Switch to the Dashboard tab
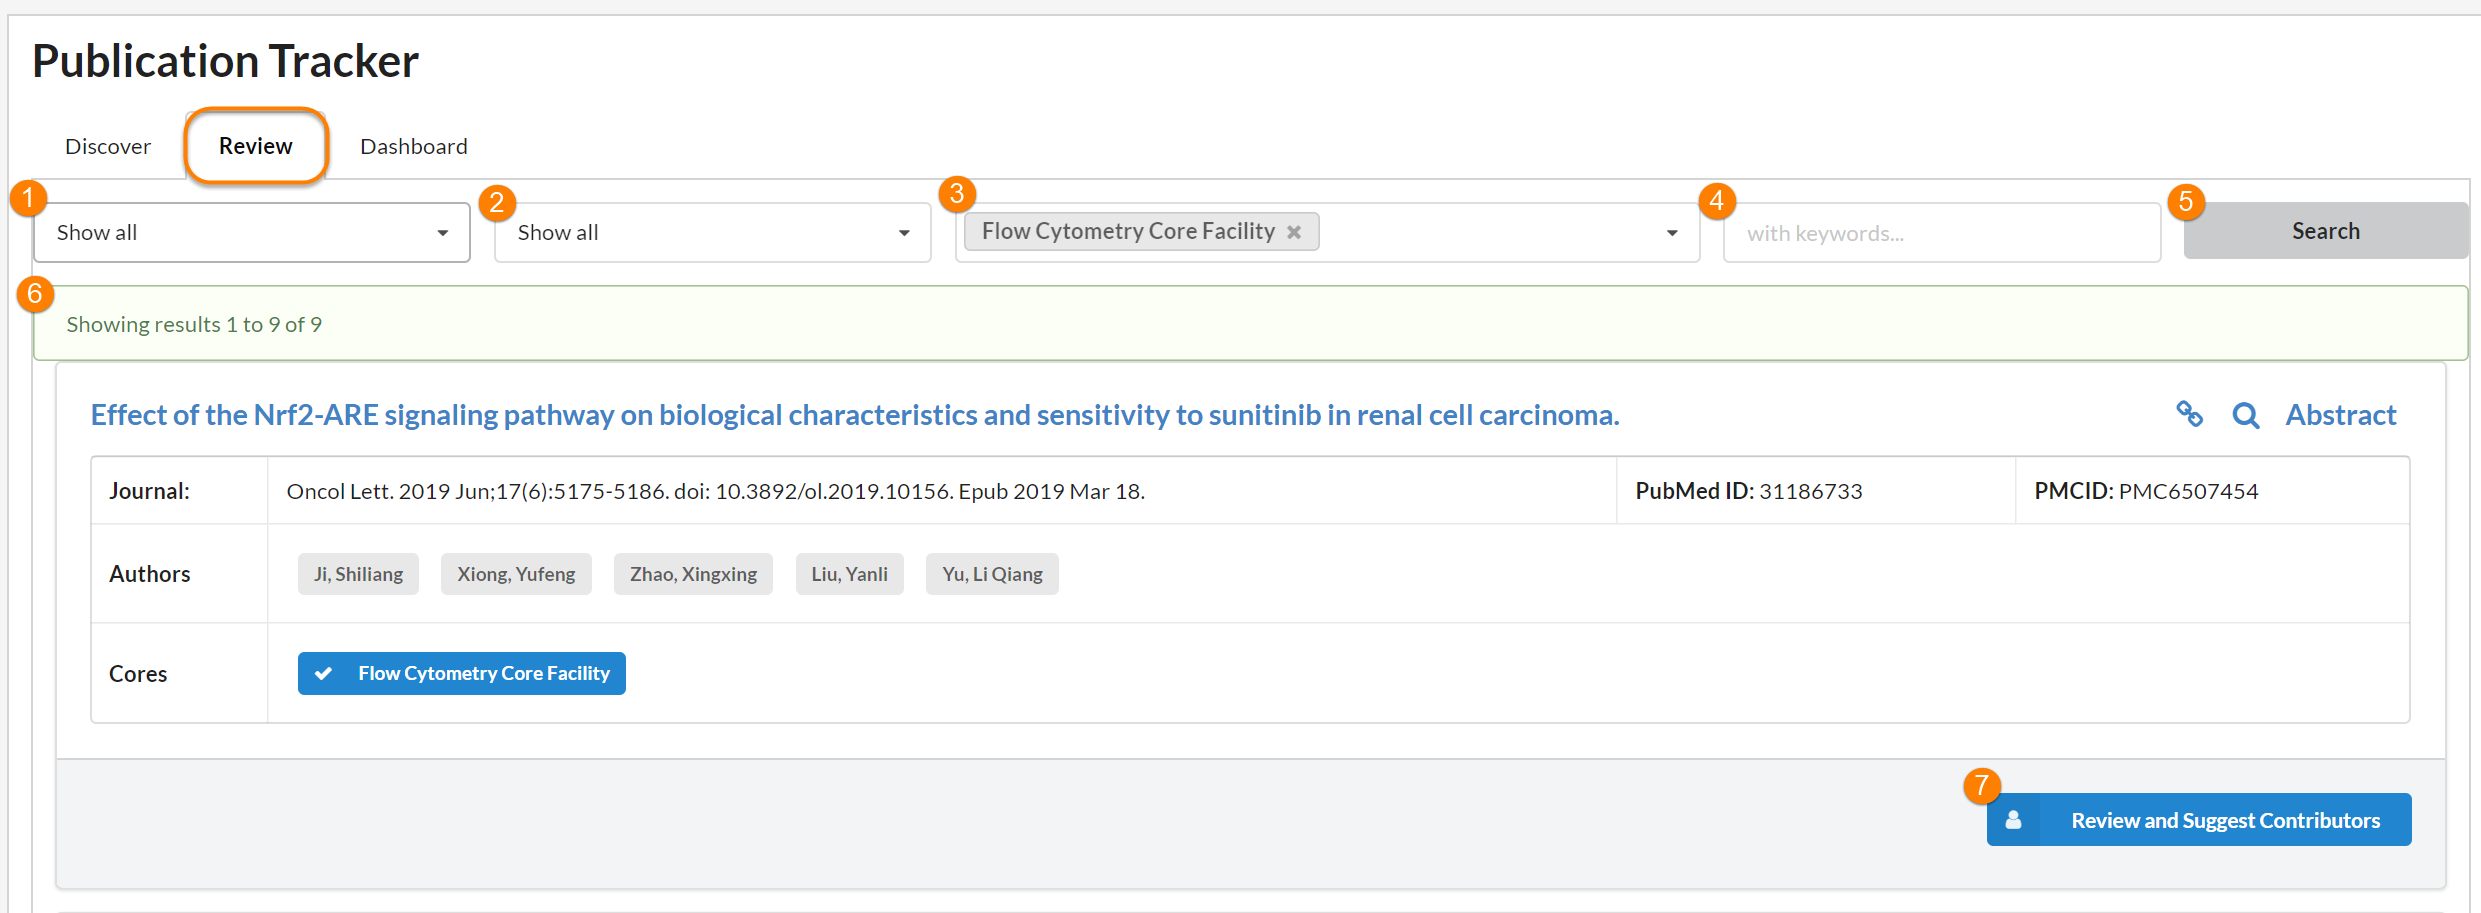This screenshot has width=2481, height=913. (x=413, y=146)
